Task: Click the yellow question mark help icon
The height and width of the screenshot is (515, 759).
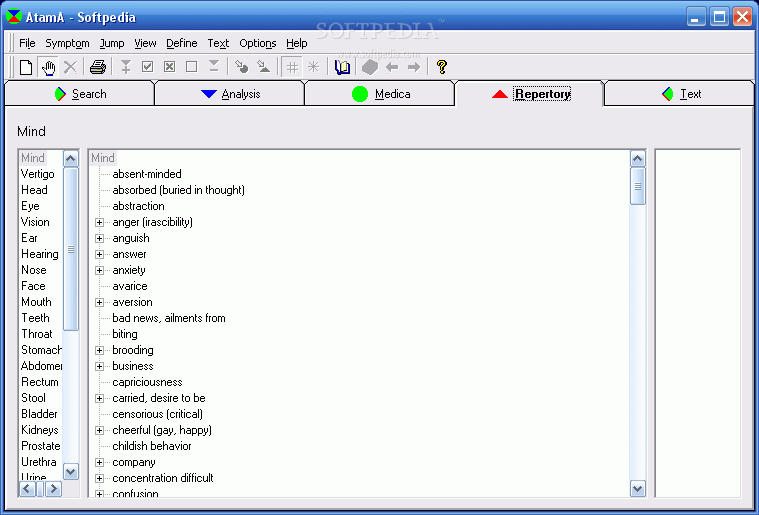Action: tap(441, 67)
